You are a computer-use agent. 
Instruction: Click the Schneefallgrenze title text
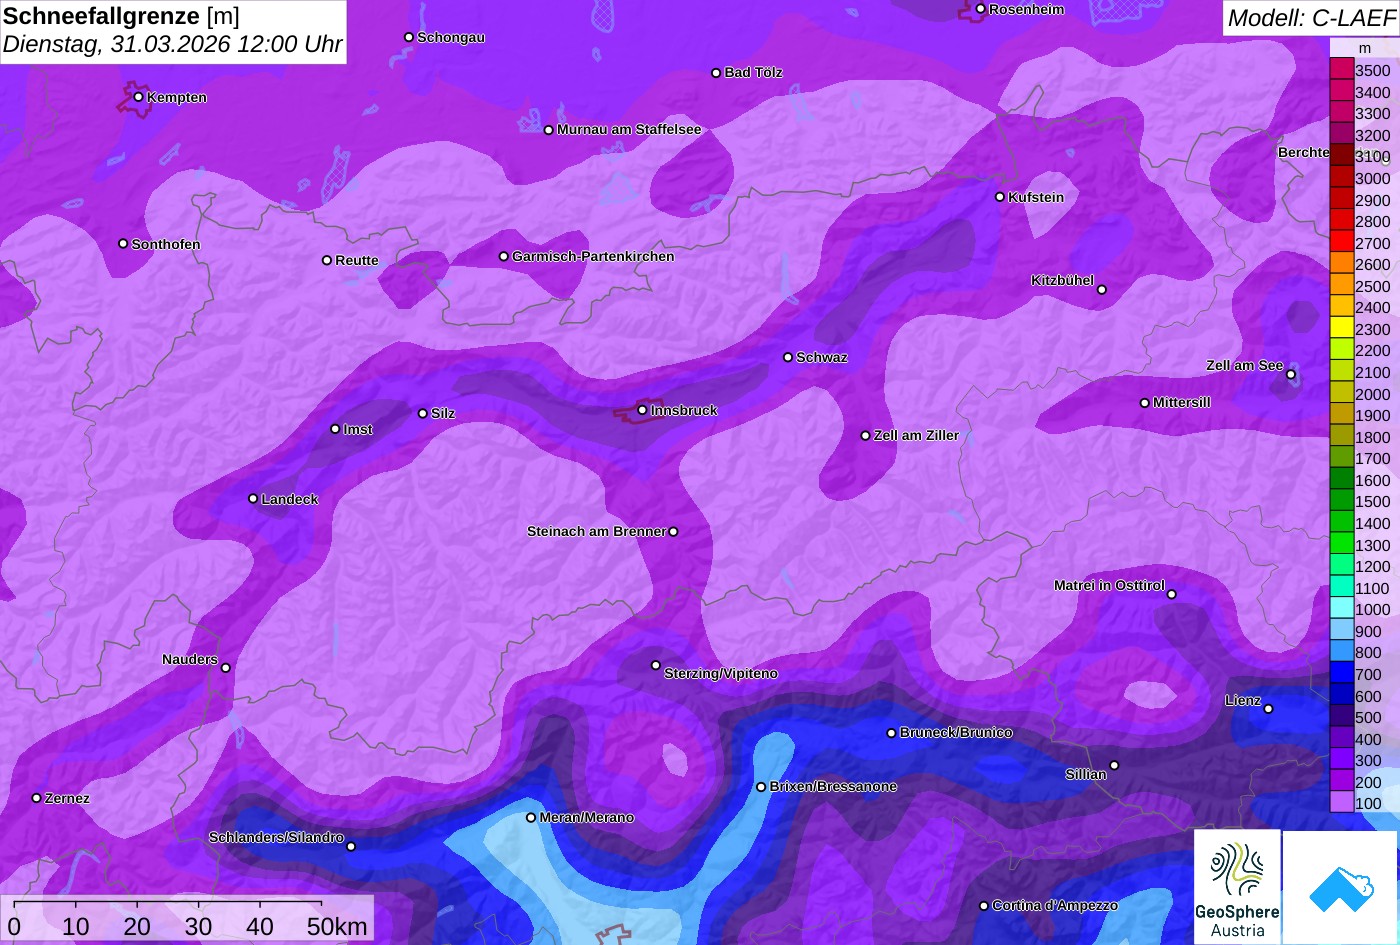tap(101, 16)
